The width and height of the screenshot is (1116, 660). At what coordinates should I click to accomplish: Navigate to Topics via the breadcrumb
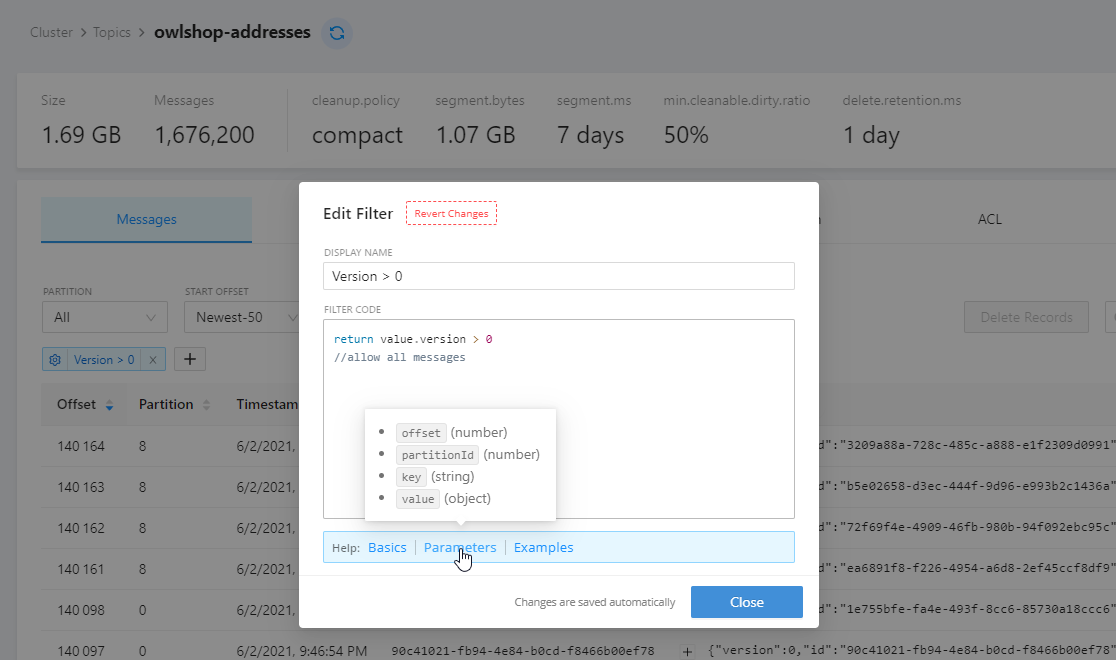112,32
